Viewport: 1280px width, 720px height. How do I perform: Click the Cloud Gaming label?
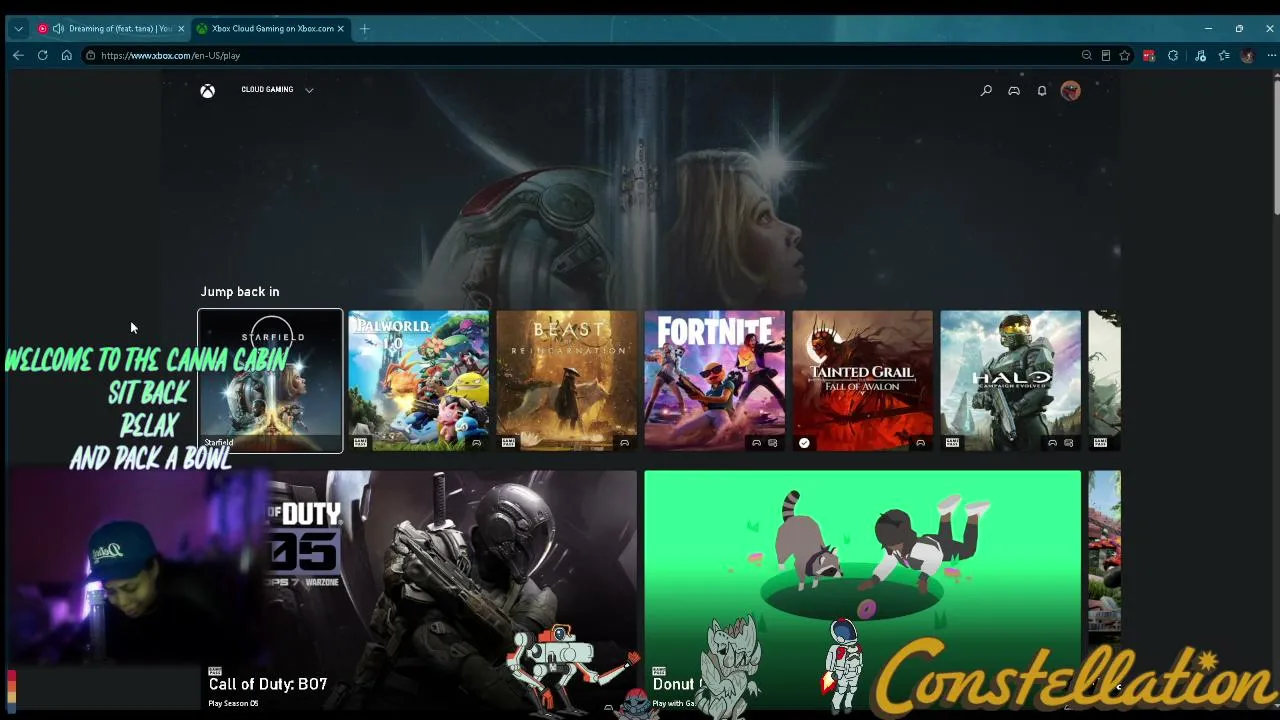coord(267,90)
